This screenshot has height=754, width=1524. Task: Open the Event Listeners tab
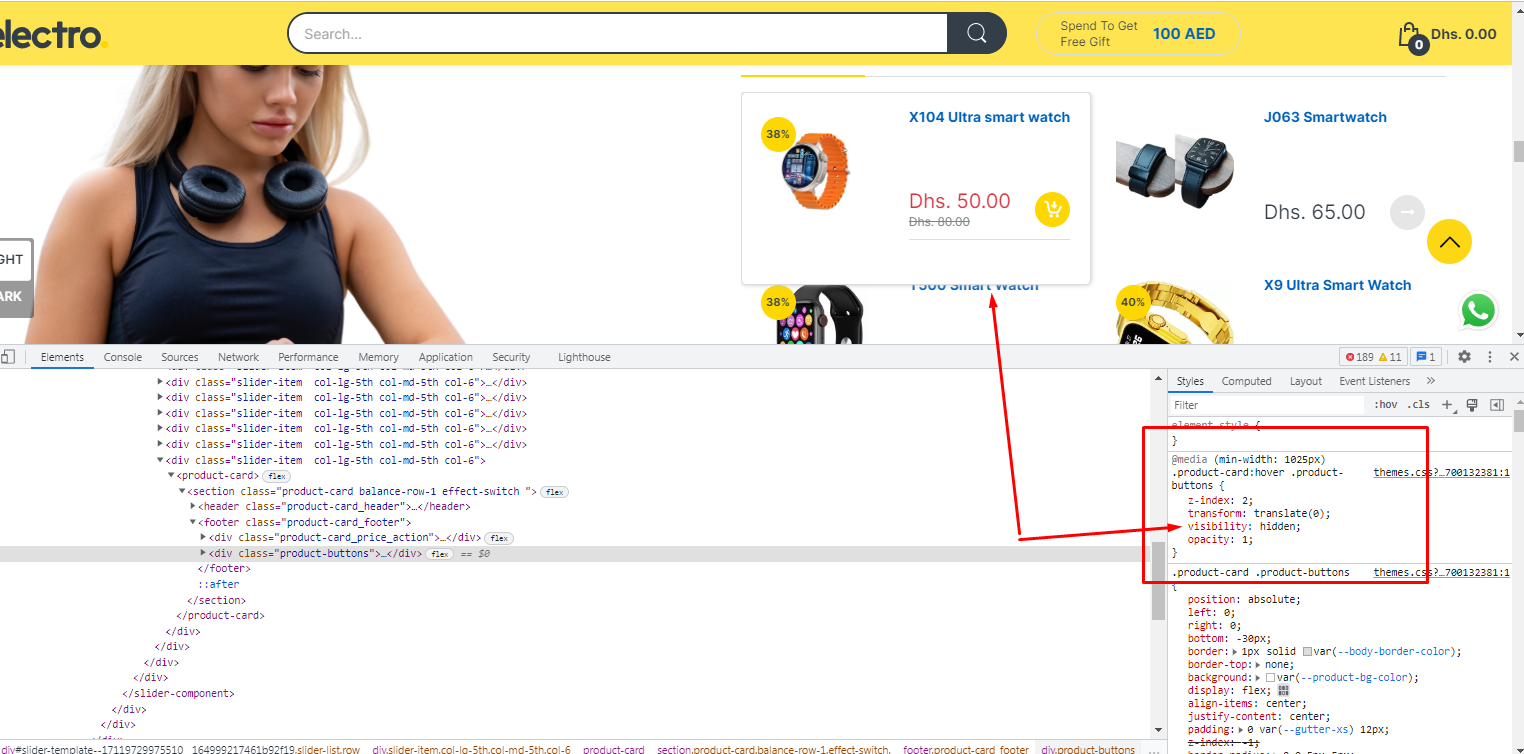[x=1375, y=381]
